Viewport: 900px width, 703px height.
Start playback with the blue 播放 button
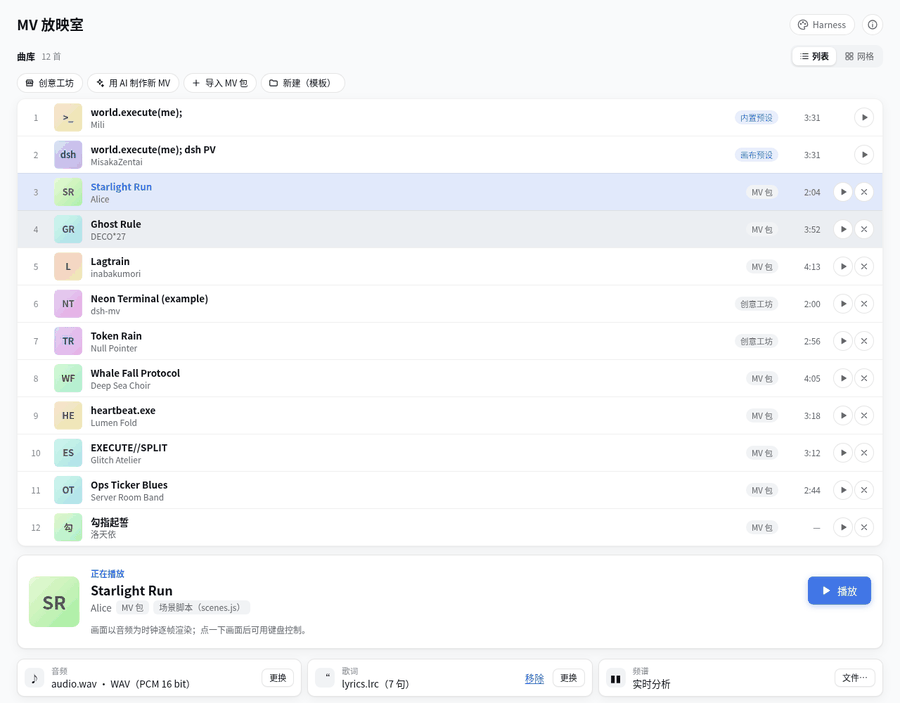(x=839, y=591)
